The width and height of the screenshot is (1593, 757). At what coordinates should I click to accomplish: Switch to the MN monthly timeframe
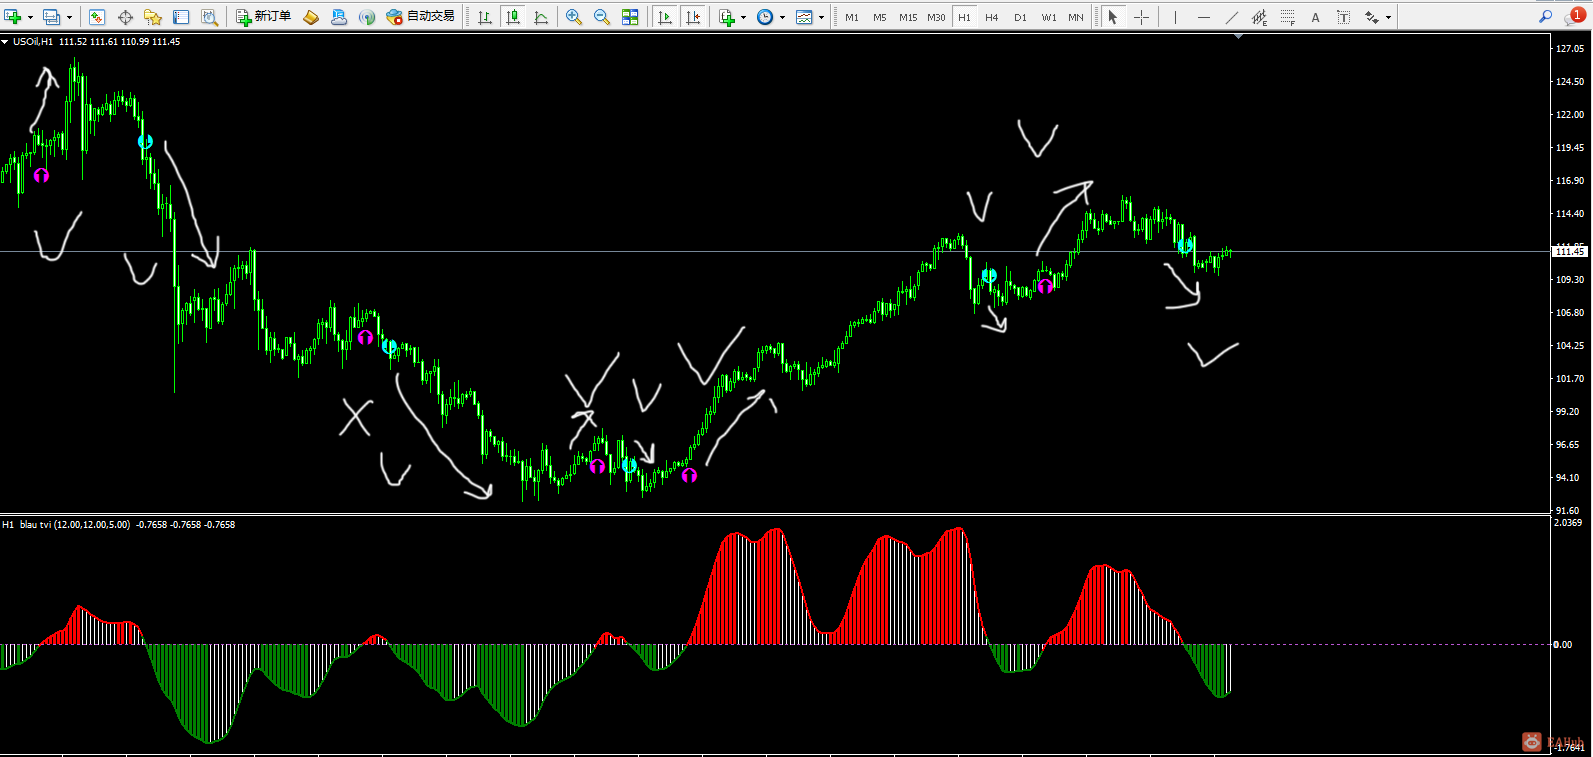click(x=1076, y=17)
